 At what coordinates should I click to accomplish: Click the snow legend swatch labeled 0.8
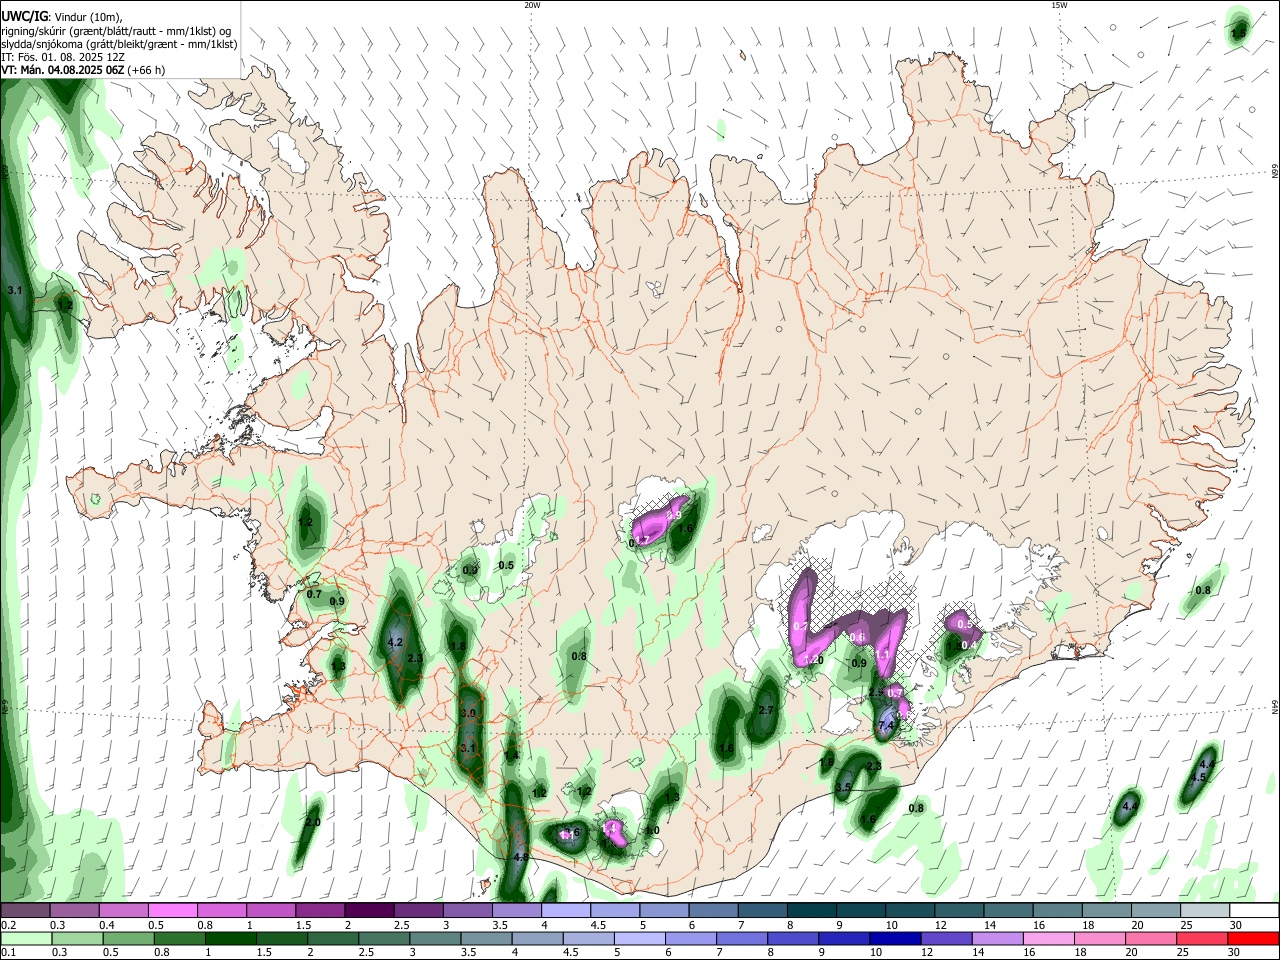[x=221, y=911]
